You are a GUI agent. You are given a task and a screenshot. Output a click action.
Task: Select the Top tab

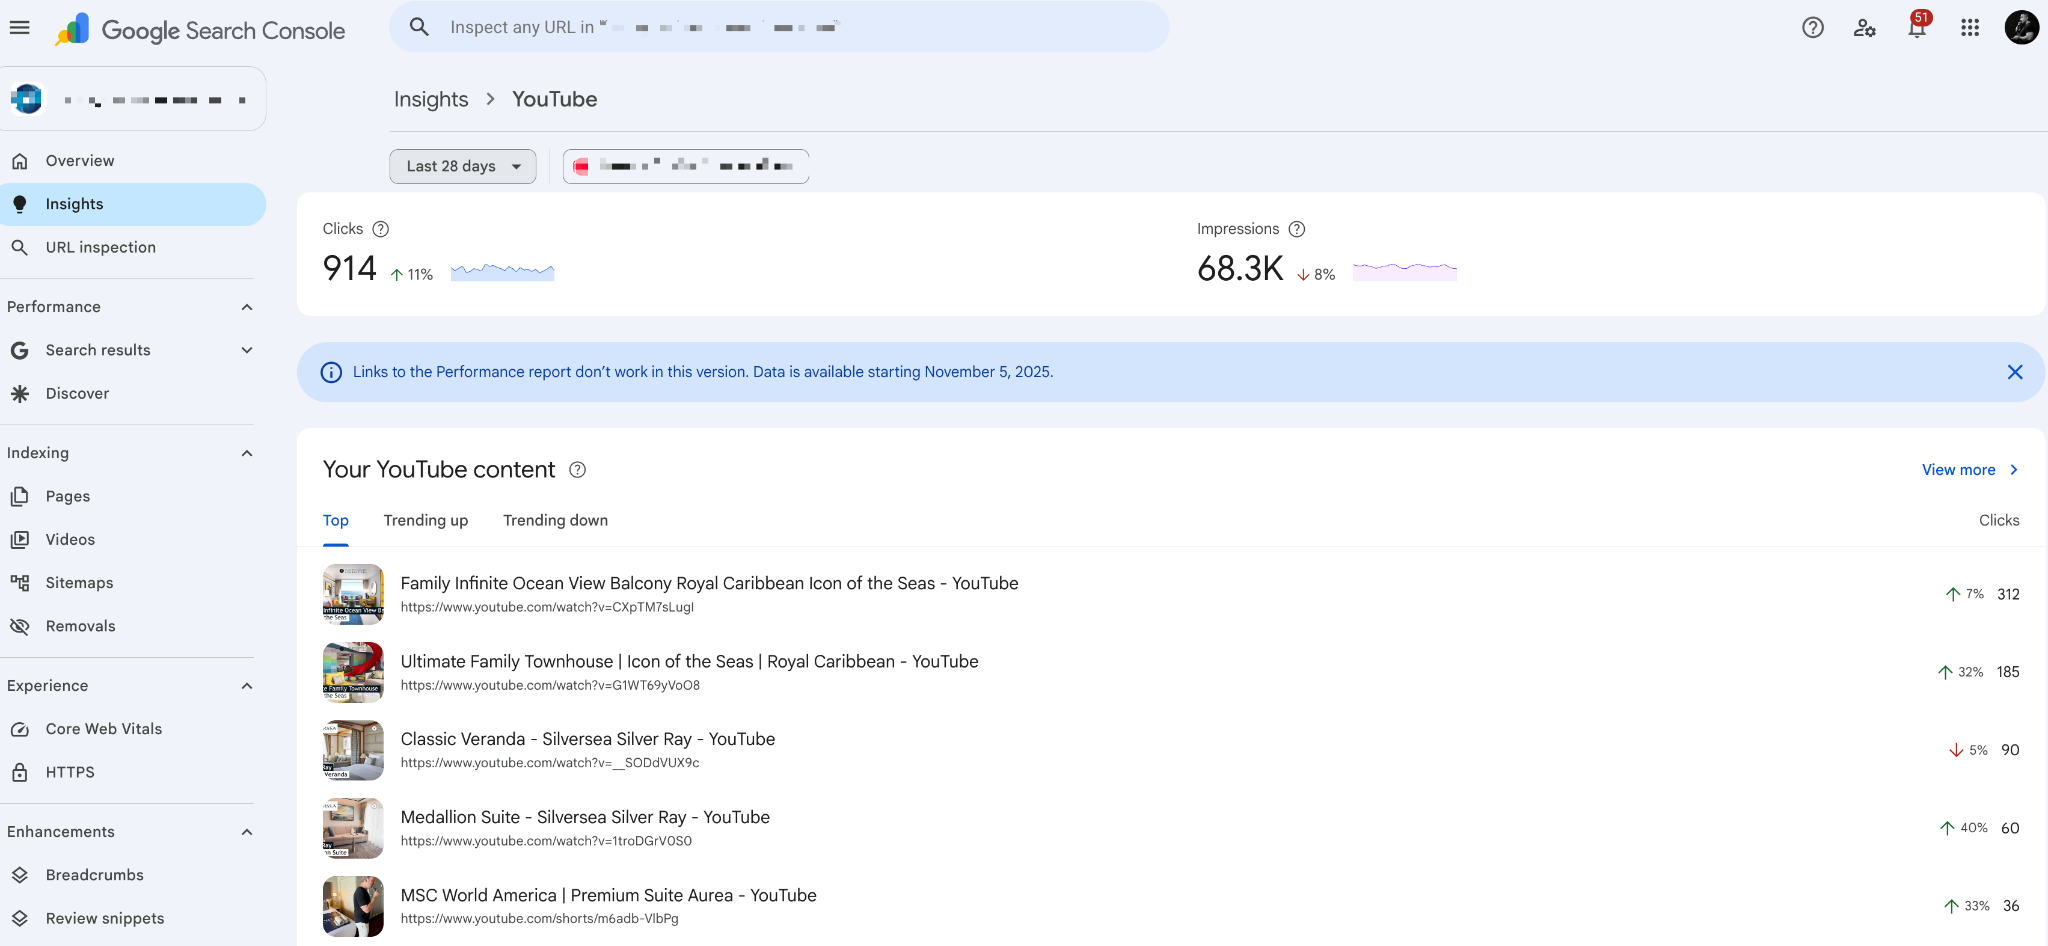pos(336,521)
